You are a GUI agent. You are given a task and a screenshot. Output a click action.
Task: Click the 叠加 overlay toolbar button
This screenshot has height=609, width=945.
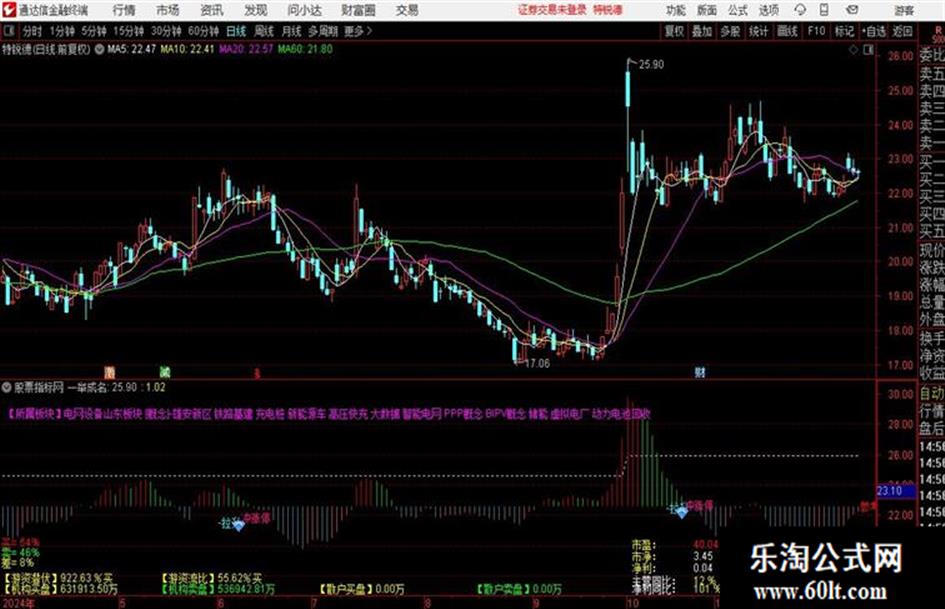click(702, 31)
